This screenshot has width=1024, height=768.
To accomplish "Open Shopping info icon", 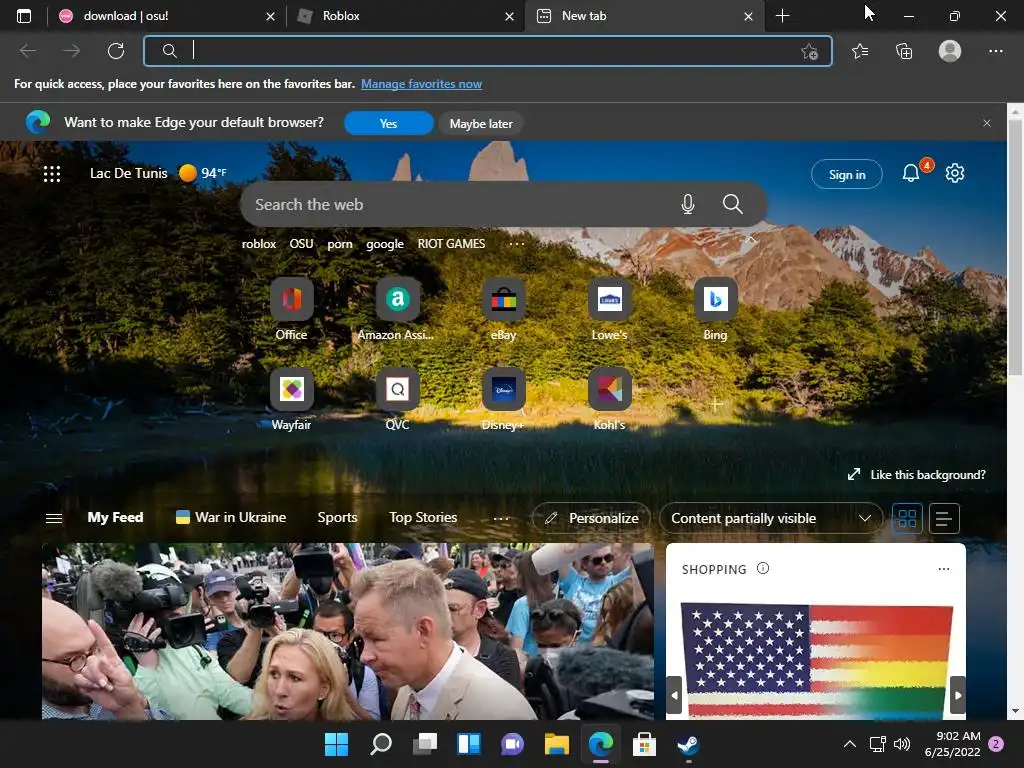I will (763, 568).
